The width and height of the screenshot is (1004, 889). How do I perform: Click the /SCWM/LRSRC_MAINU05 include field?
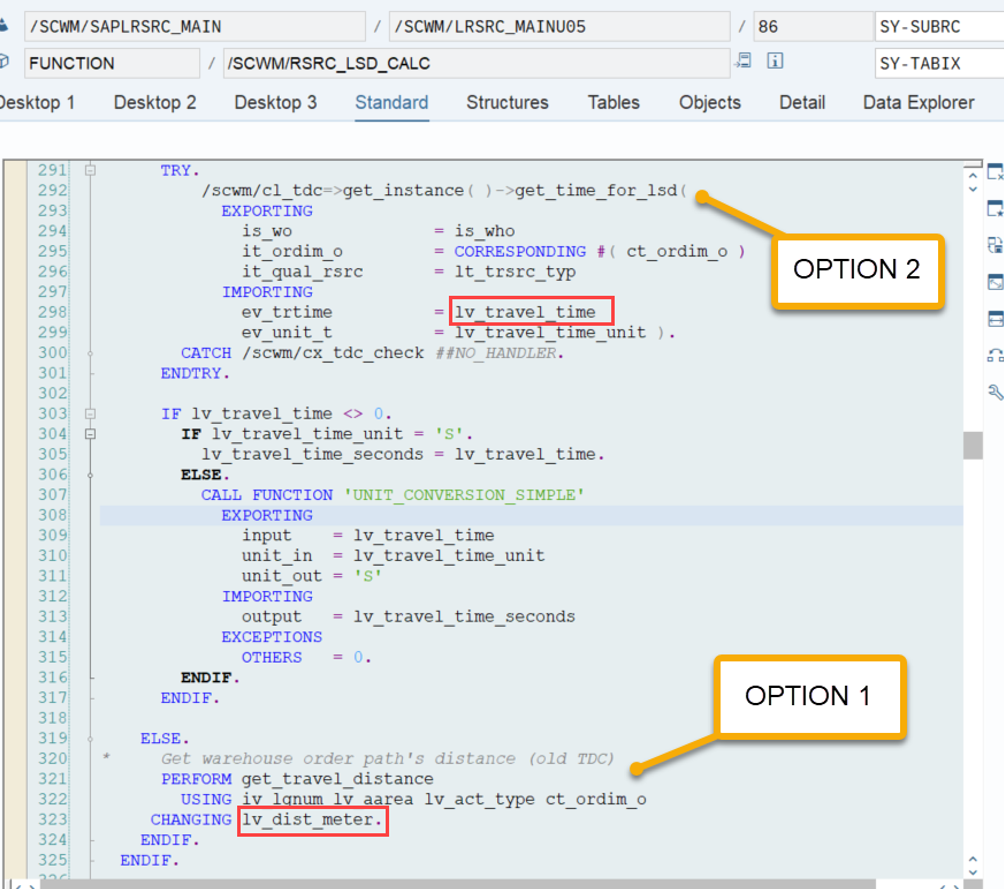(x=559, y=27)
